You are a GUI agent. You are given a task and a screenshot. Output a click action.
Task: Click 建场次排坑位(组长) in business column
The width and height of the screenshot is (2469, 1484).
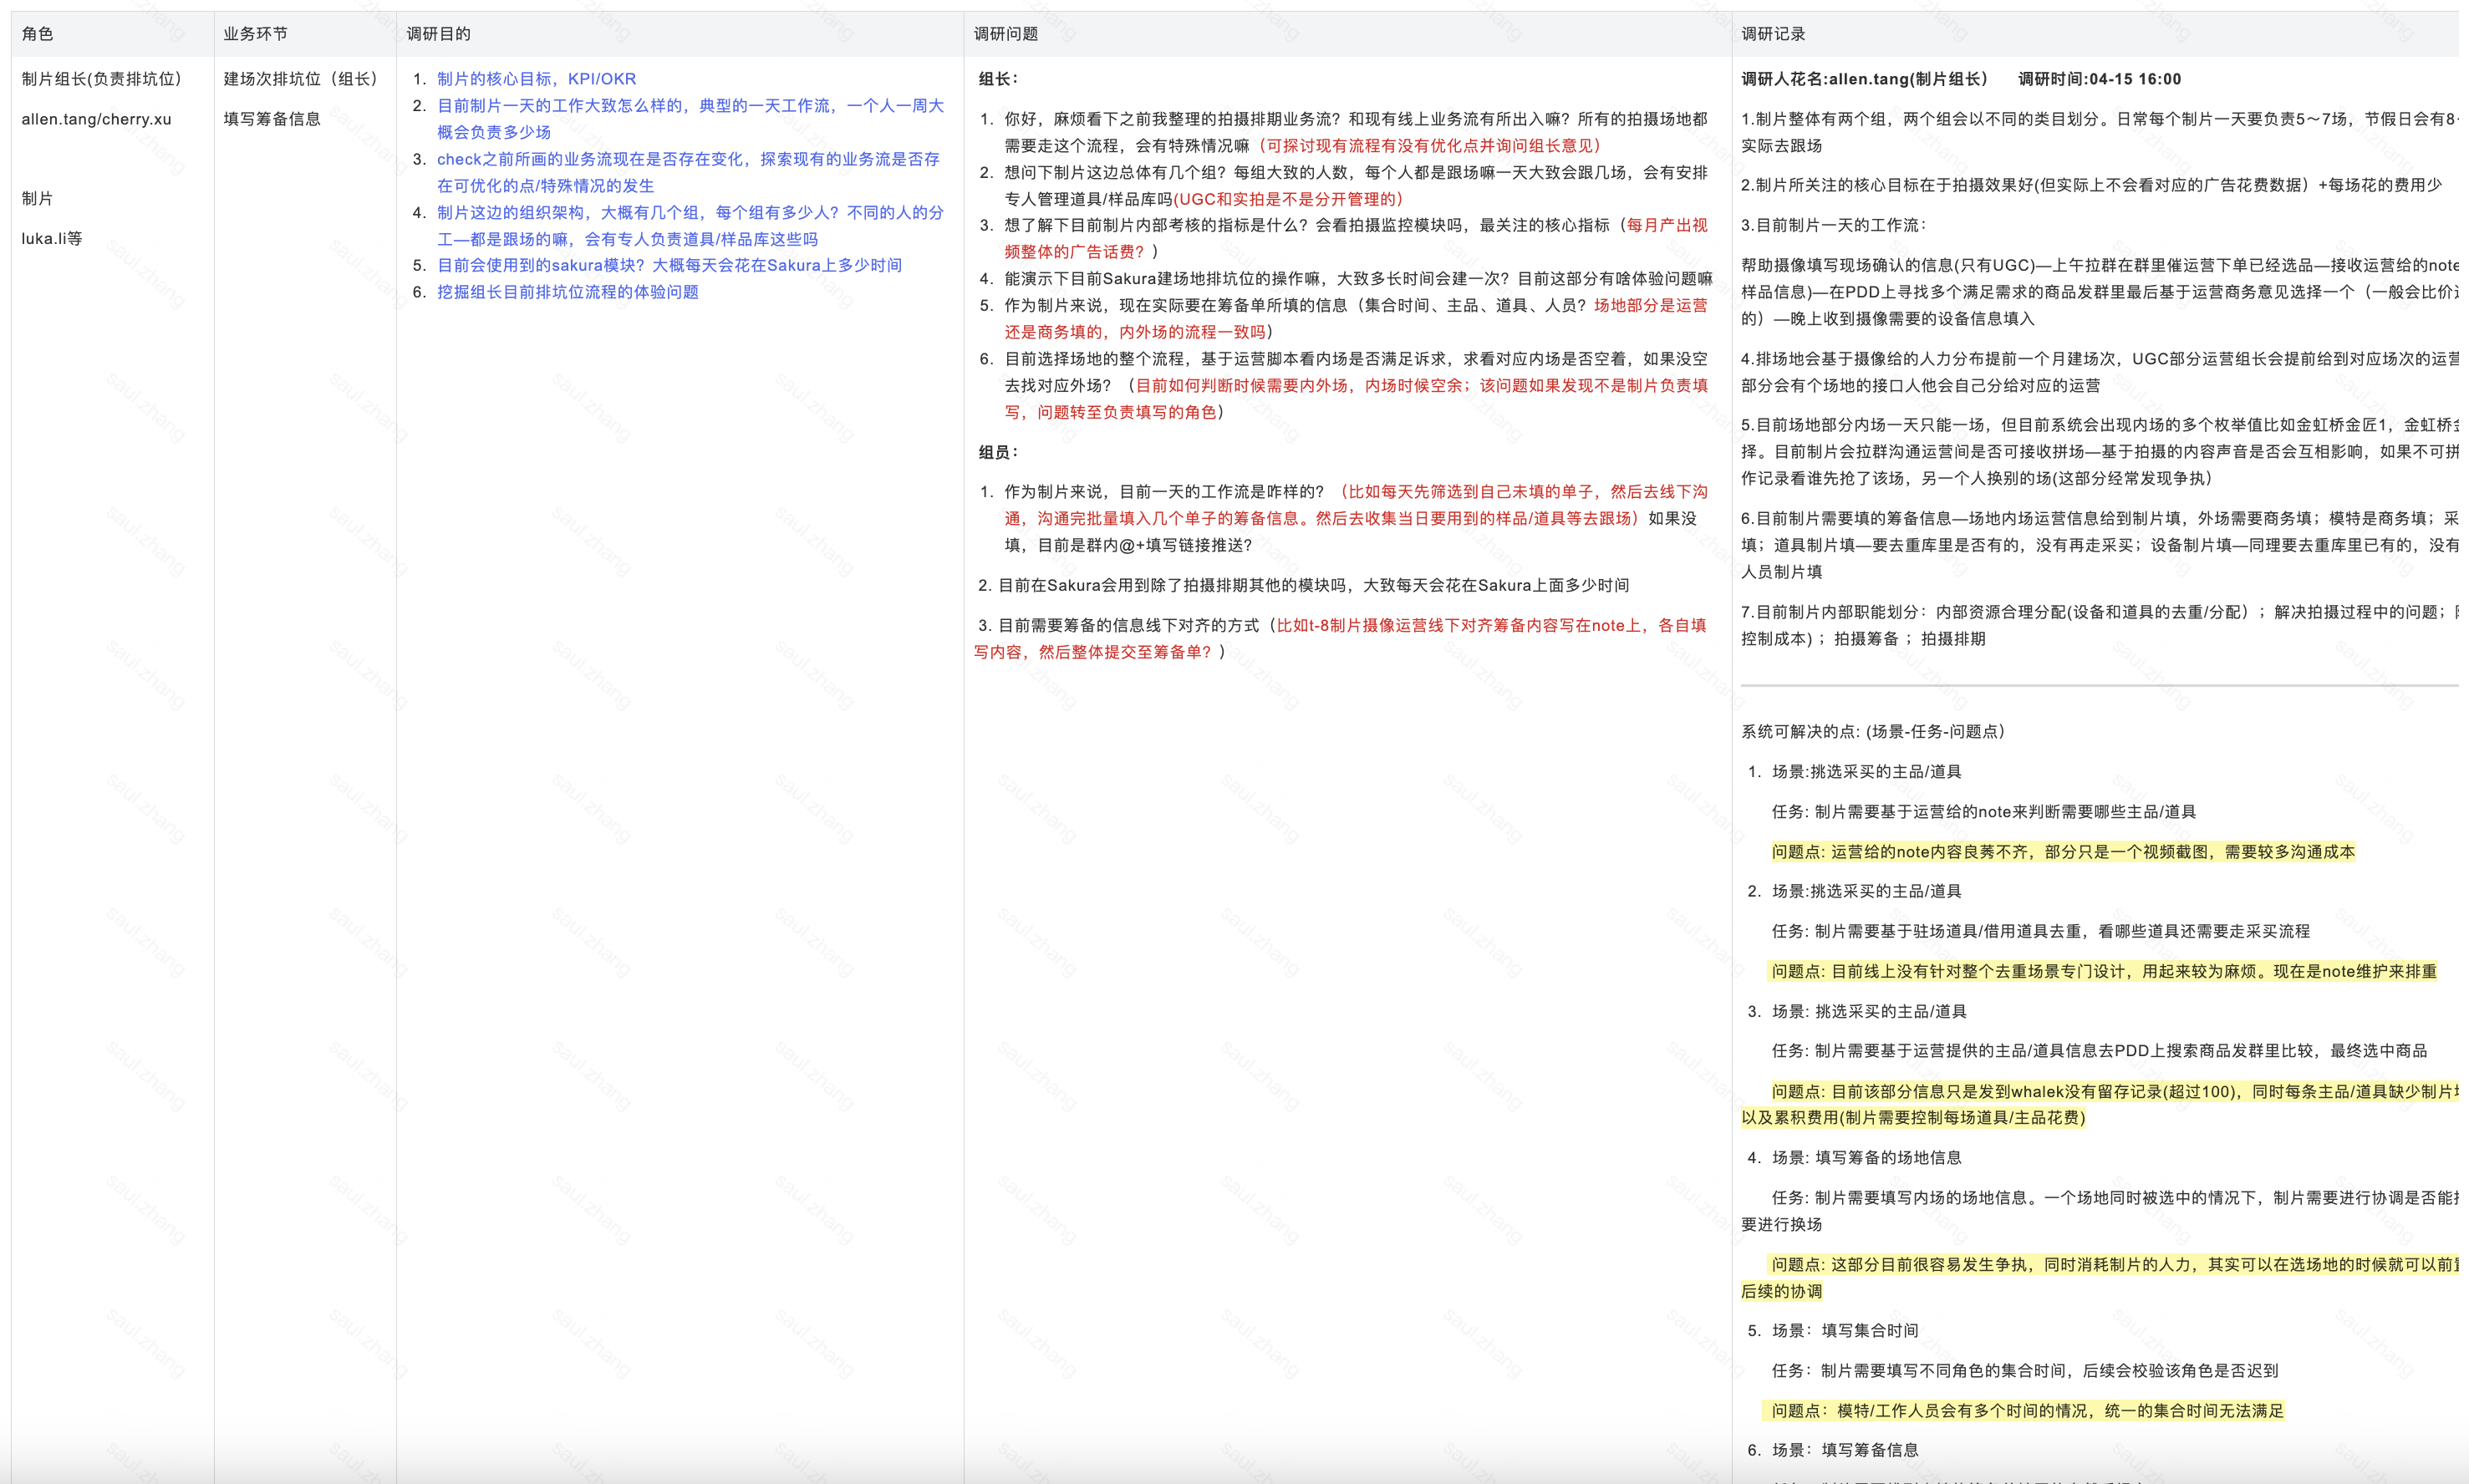coord(300,79)
